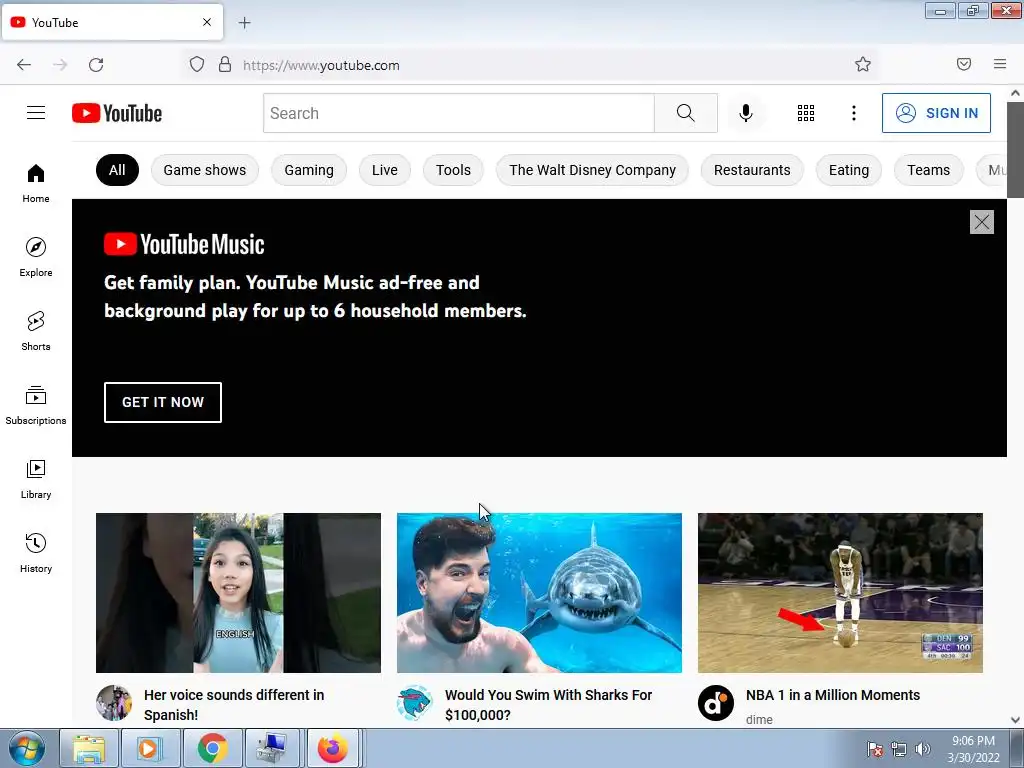The image size is (1024, 768).
Task: Open History in the sidebar
Action: coord(36,553)
